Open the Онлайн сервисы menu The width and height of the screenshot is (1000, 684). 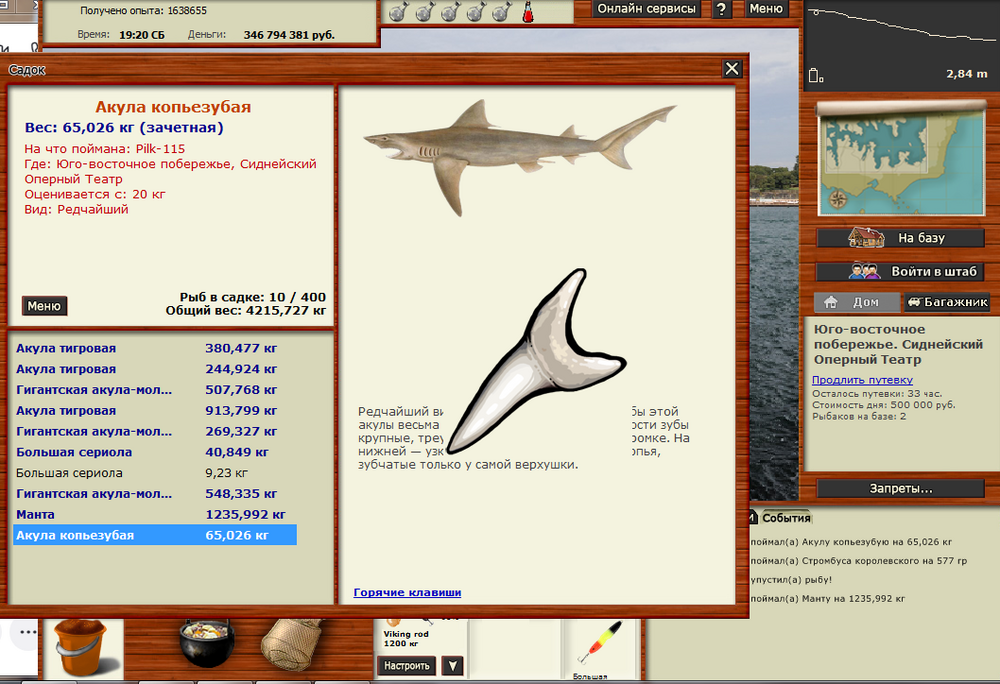coord(647,9)
